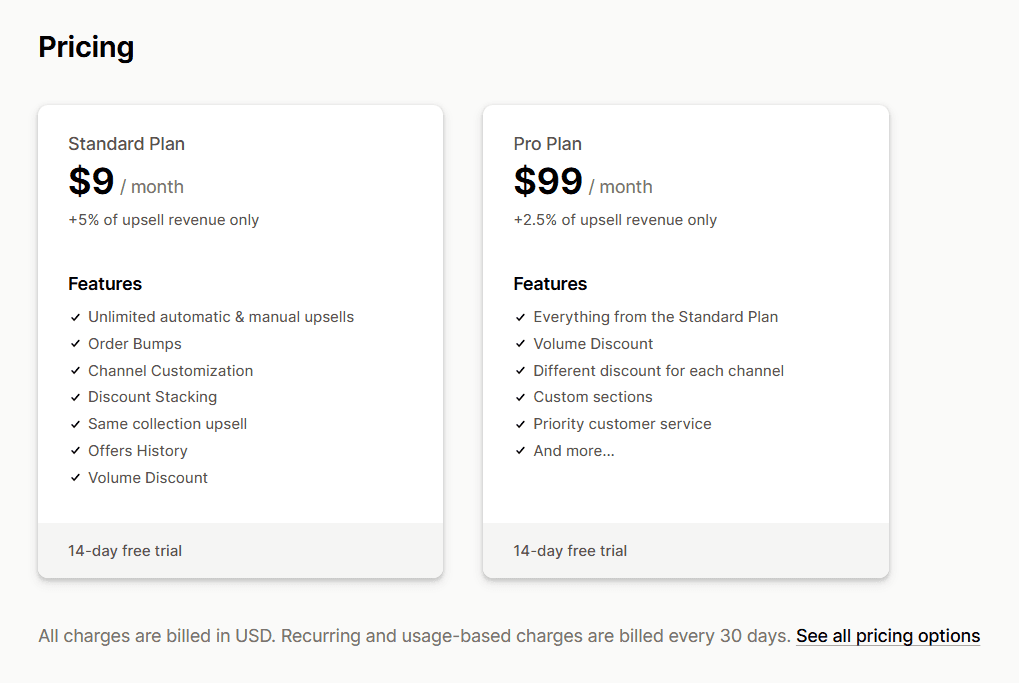Viewport: 1019px width, 683px height.
Task: Click "14-day free trial" under Standard Plan
Action: point(124,550)
